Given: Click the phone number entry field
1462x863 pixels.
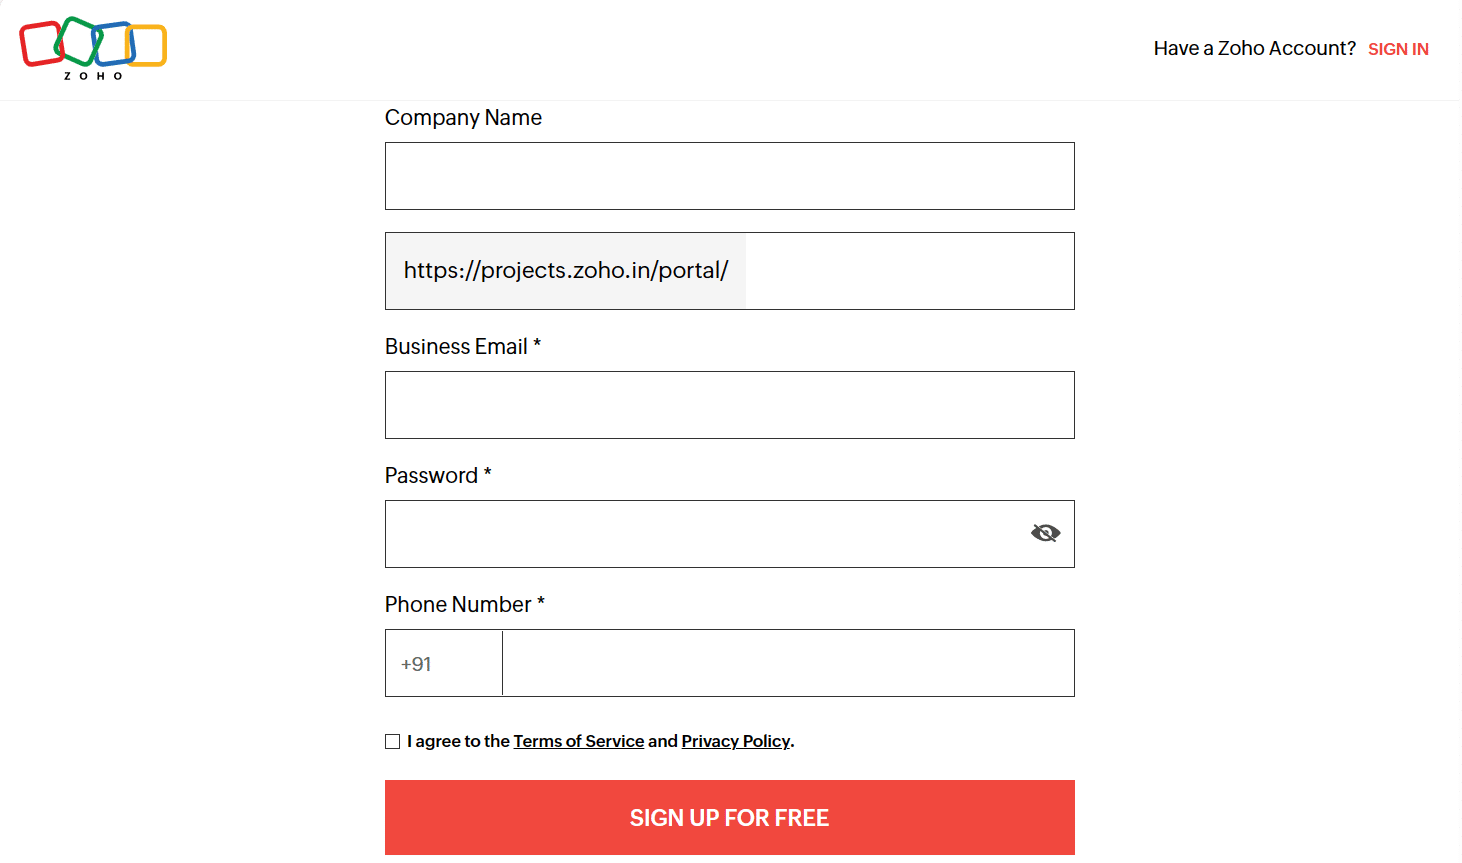Looking at the screenshot, I should (x=788, y=663).
